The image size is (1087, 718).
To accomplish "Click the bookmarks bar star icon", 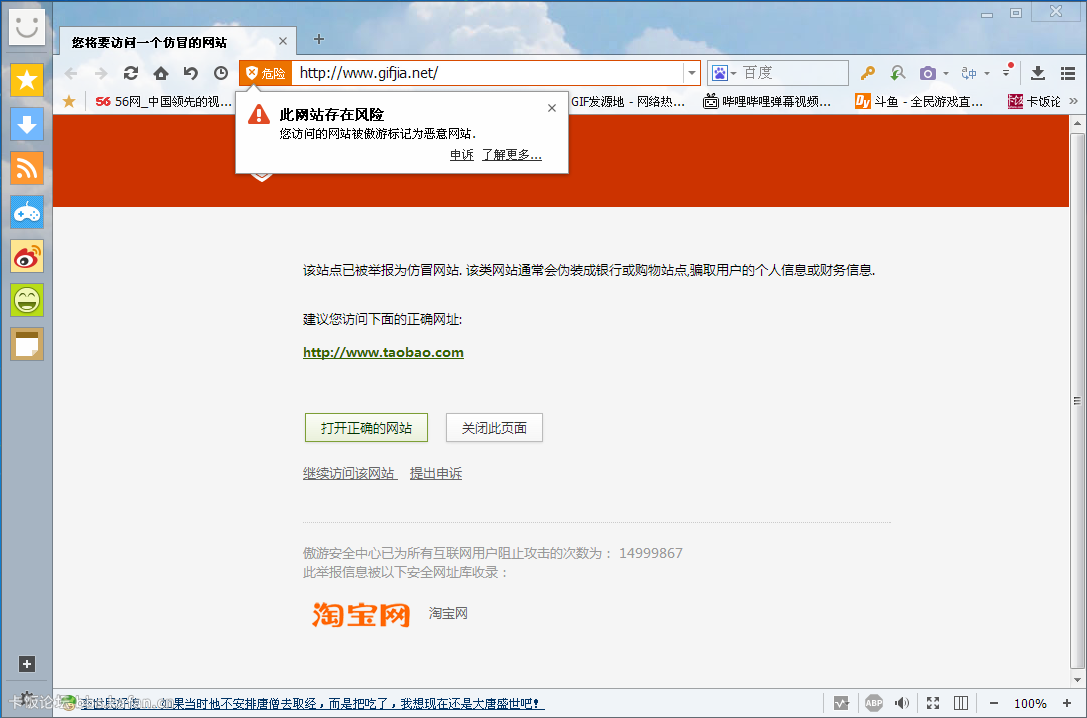I will [69, 102].
